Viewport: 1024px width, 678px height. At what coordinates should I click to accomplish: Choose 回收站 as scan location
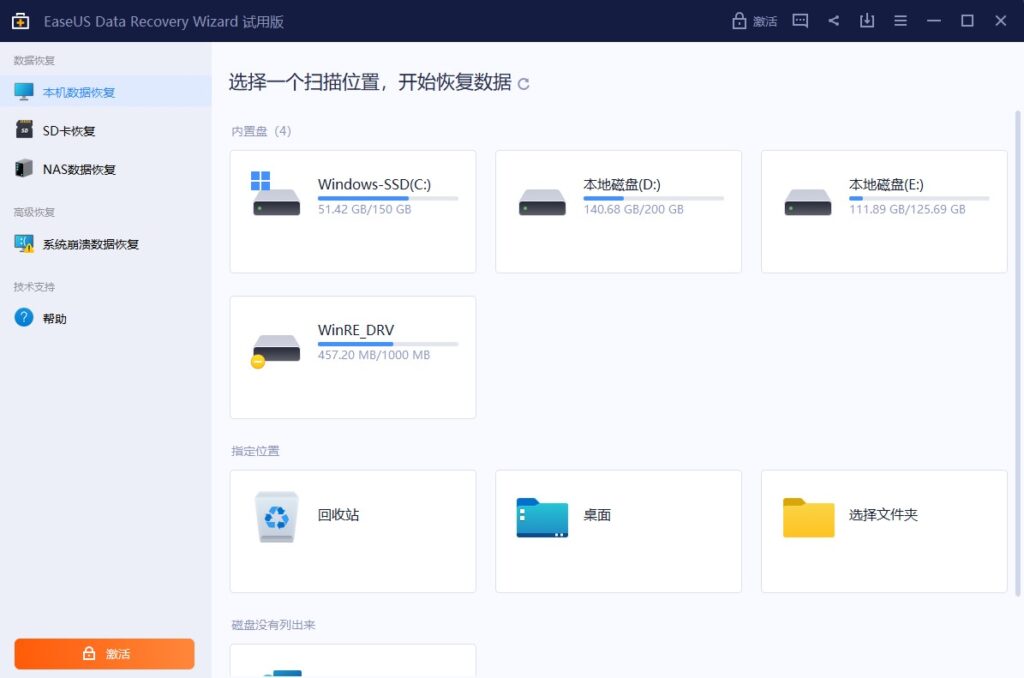[x=353, y=531]
